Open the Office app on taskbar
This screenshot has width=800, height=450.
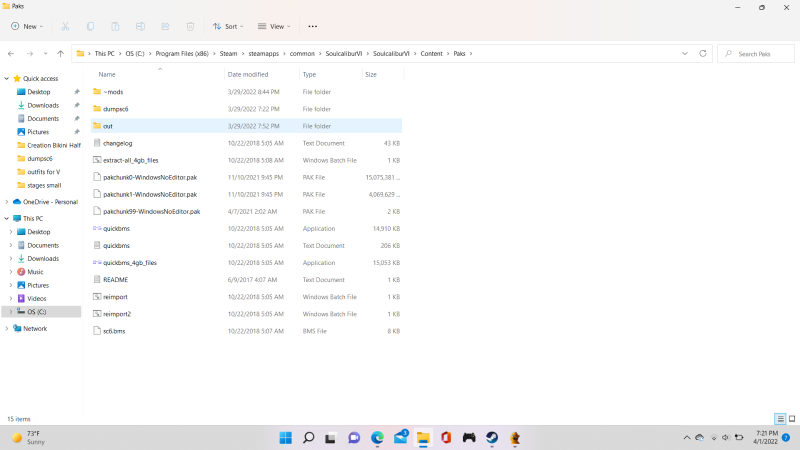pyautogui.click(x=446, y=438)
